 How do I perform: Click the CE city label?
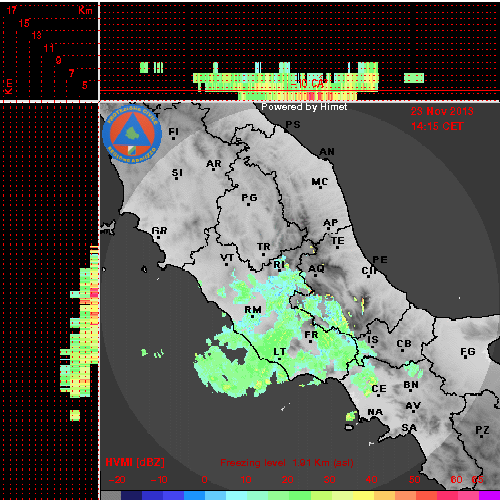[379, 389]
